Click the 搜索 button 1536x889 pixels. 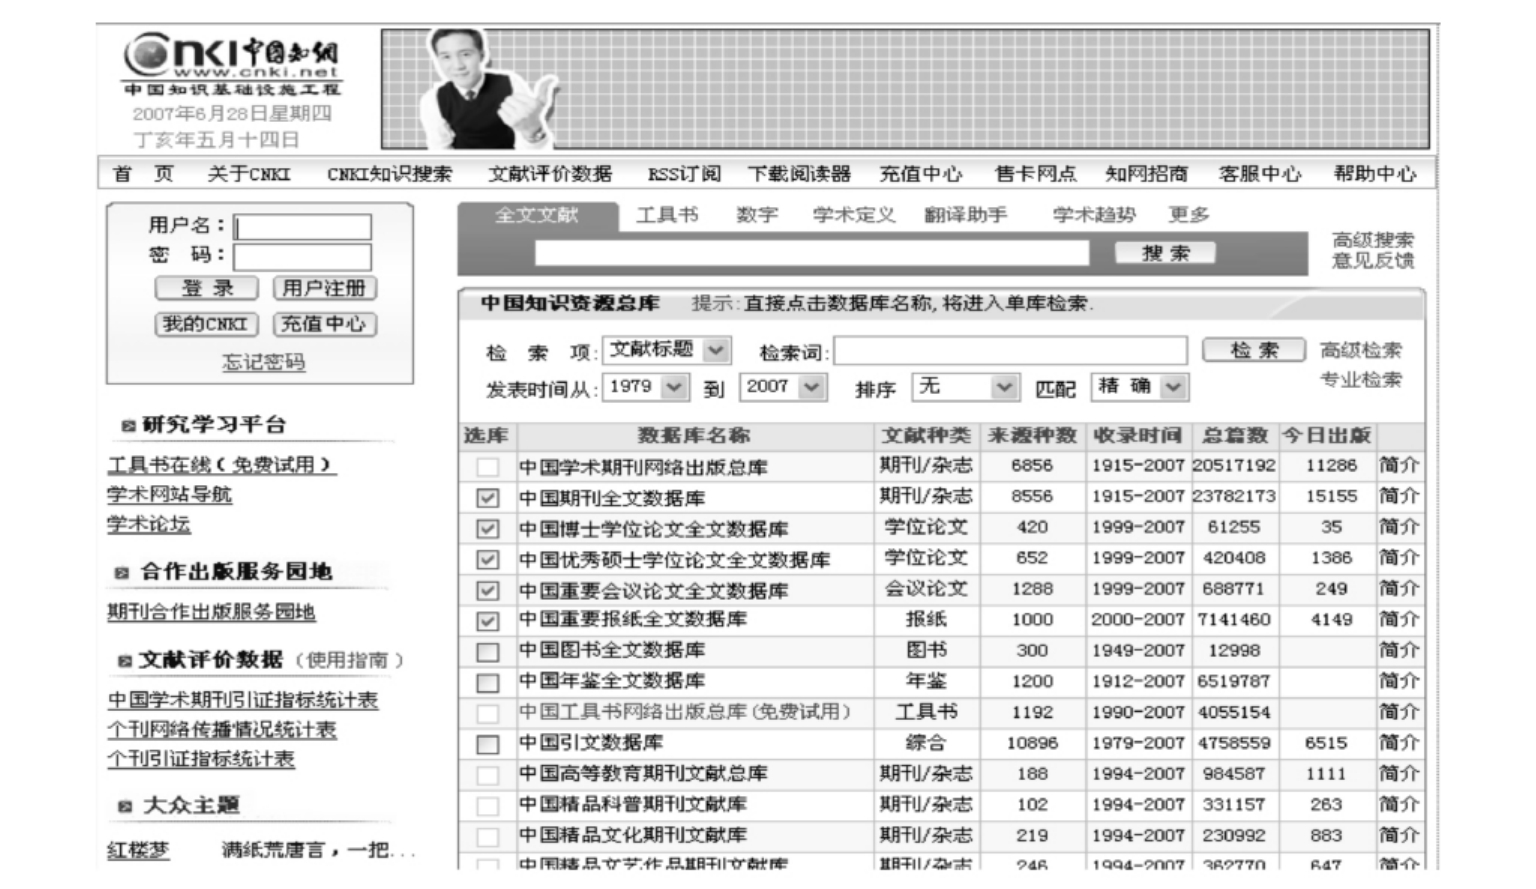(x=1166, y=253)
